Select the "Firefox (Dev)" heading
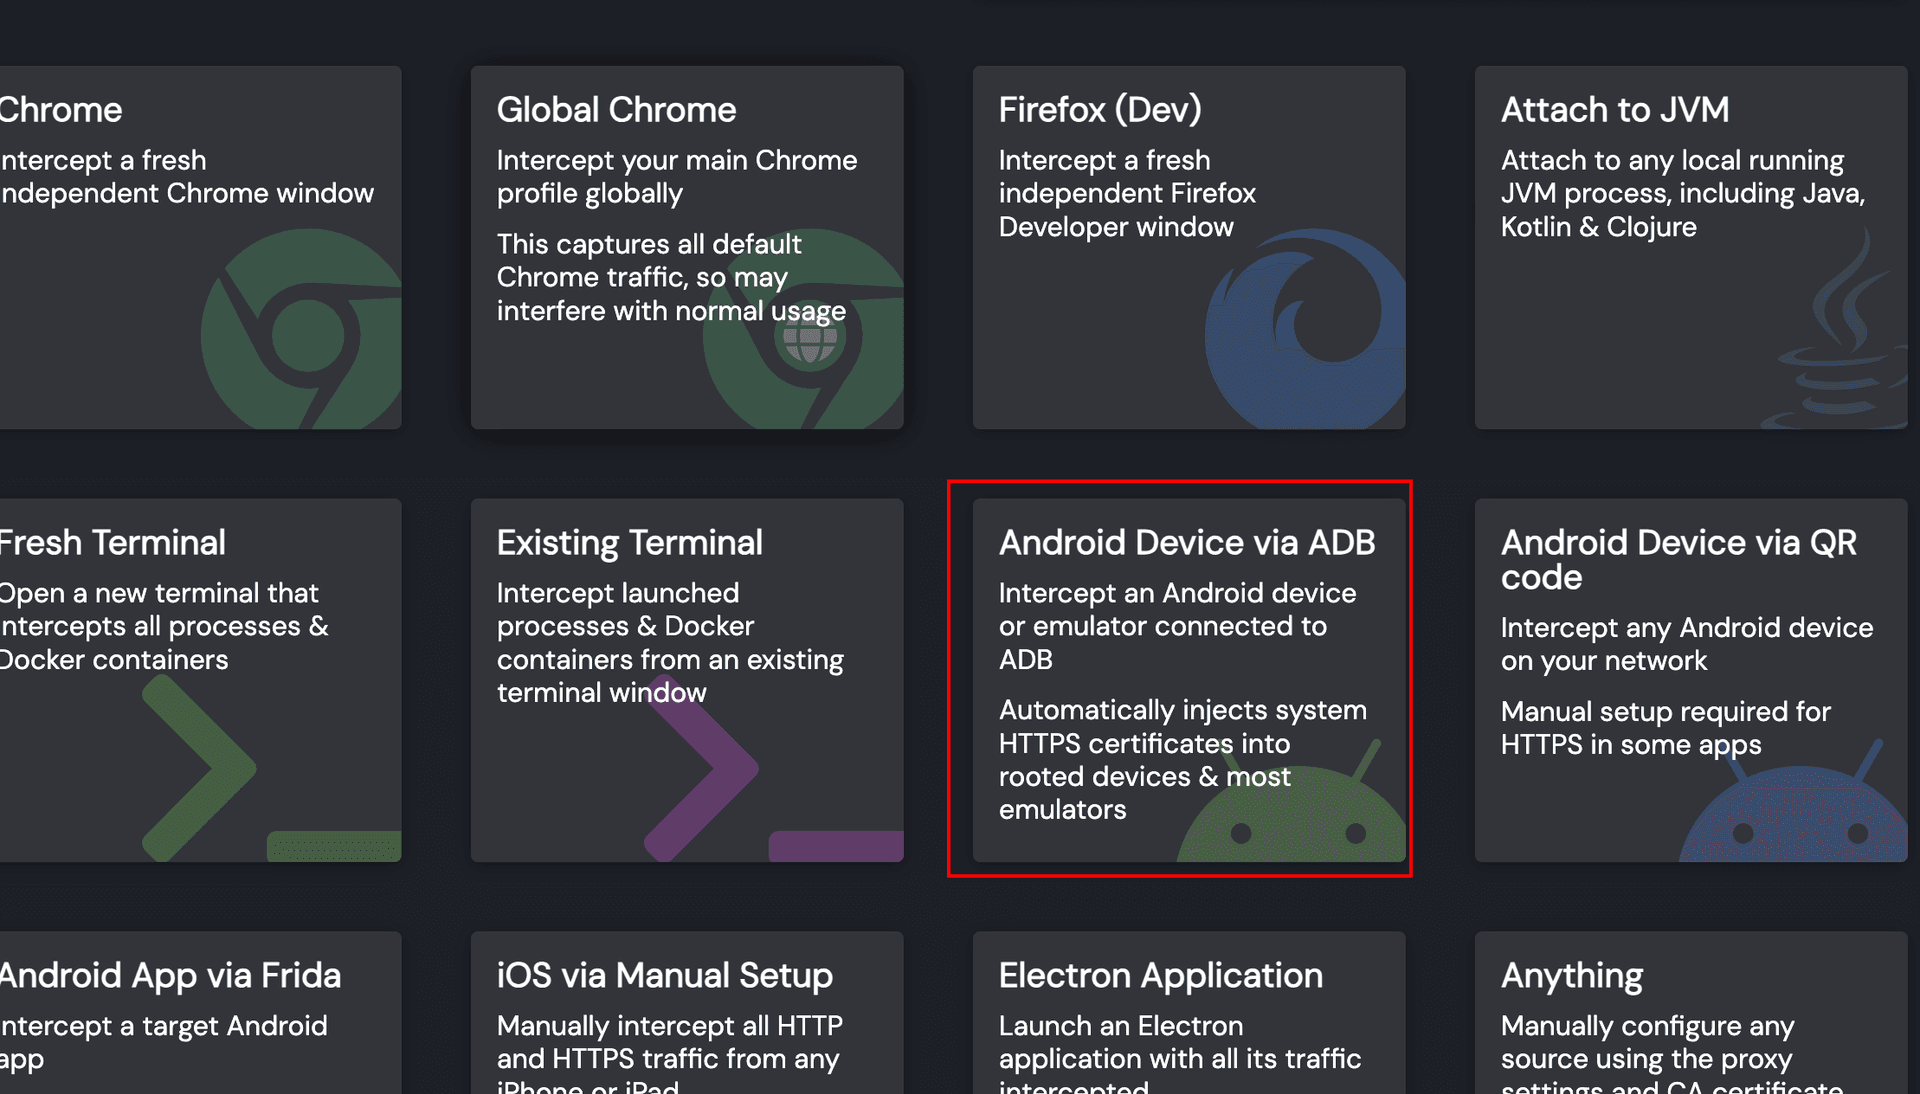Image resolution: width=1920 pixels, height=1094 pixels. (1100, 110)
